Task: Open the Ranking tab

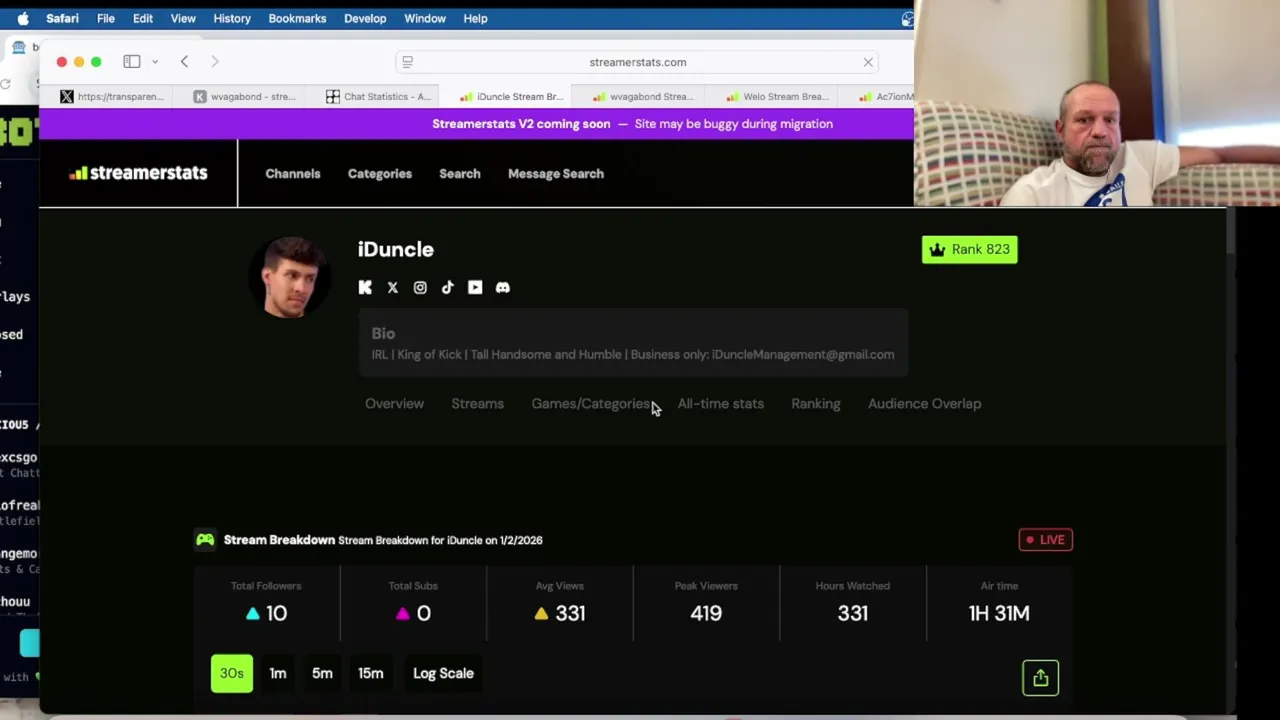Action: coord(815,404)
